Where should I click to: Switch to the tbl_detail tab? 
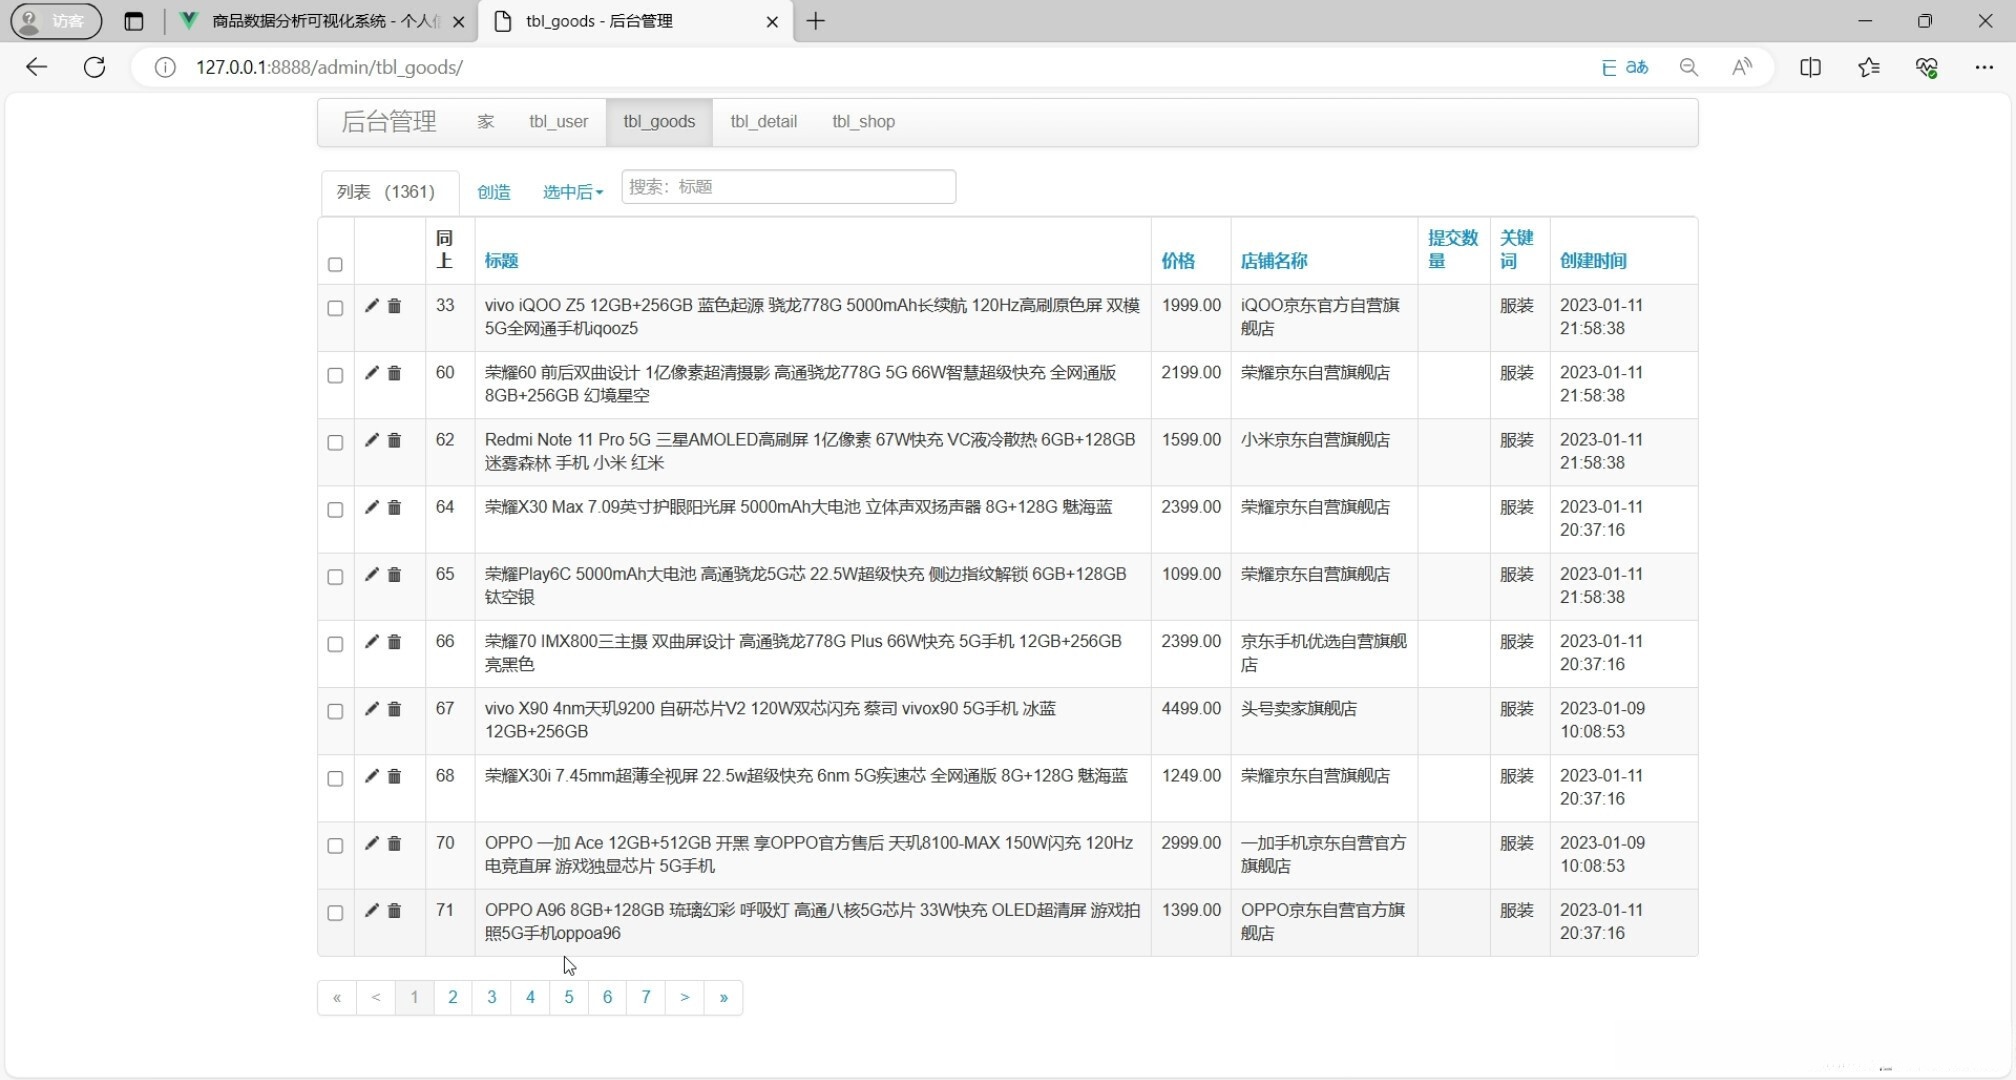pos(763,121)
